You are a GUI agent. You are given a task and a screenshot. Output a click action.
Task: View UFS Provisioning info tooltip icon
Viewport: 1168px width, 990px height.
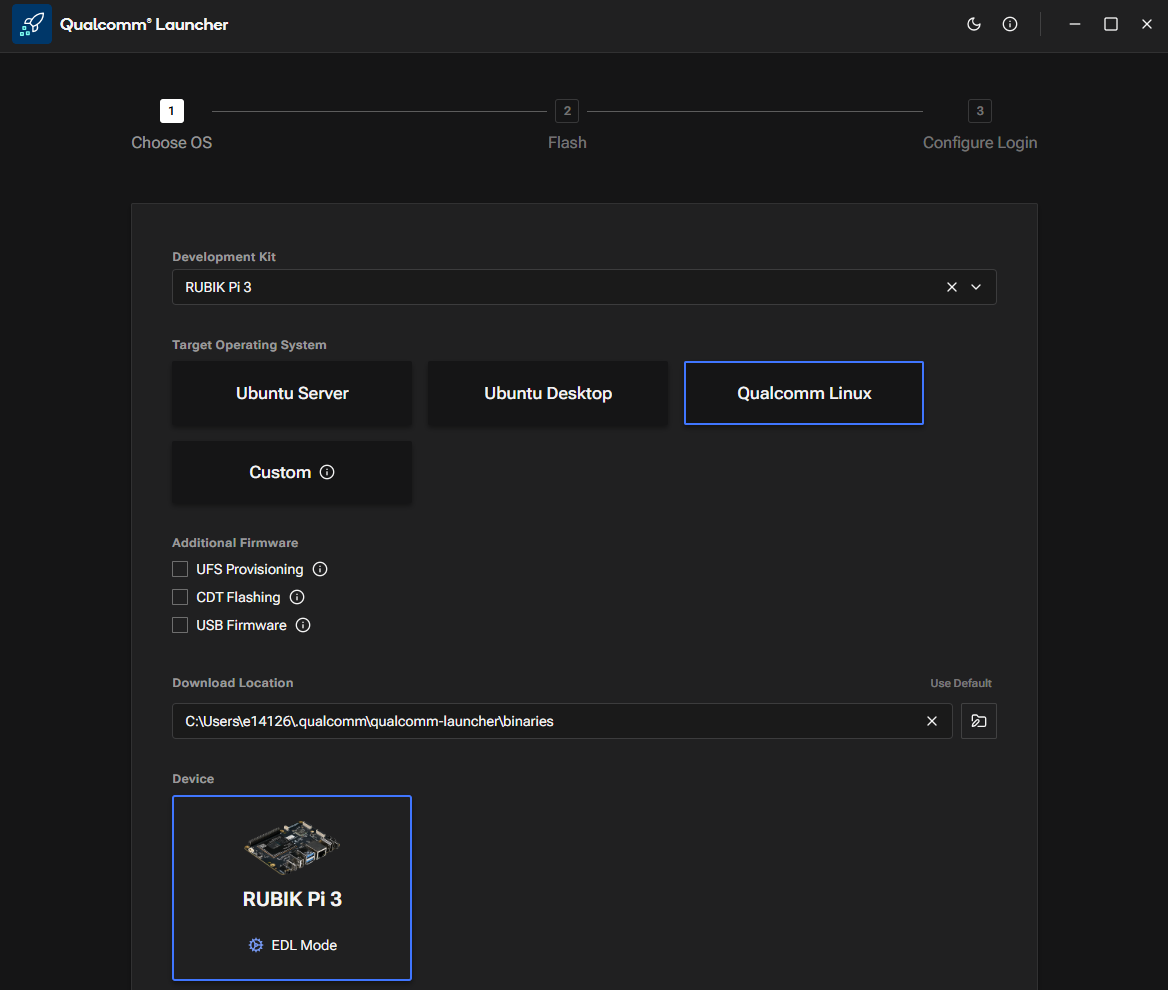[x=320, y=569]
